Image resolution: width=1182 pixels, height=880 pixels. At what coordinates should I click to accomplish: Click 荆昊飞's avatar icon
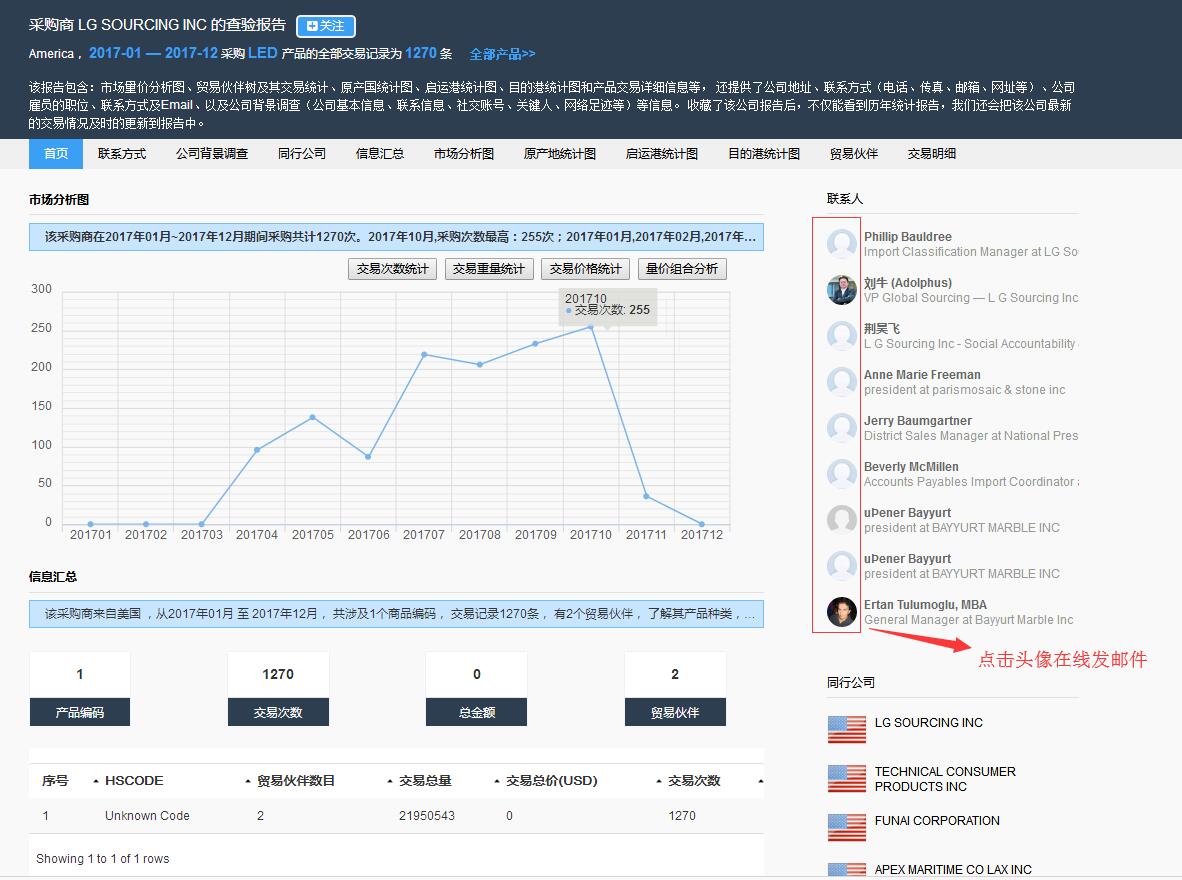coord(841,336)
